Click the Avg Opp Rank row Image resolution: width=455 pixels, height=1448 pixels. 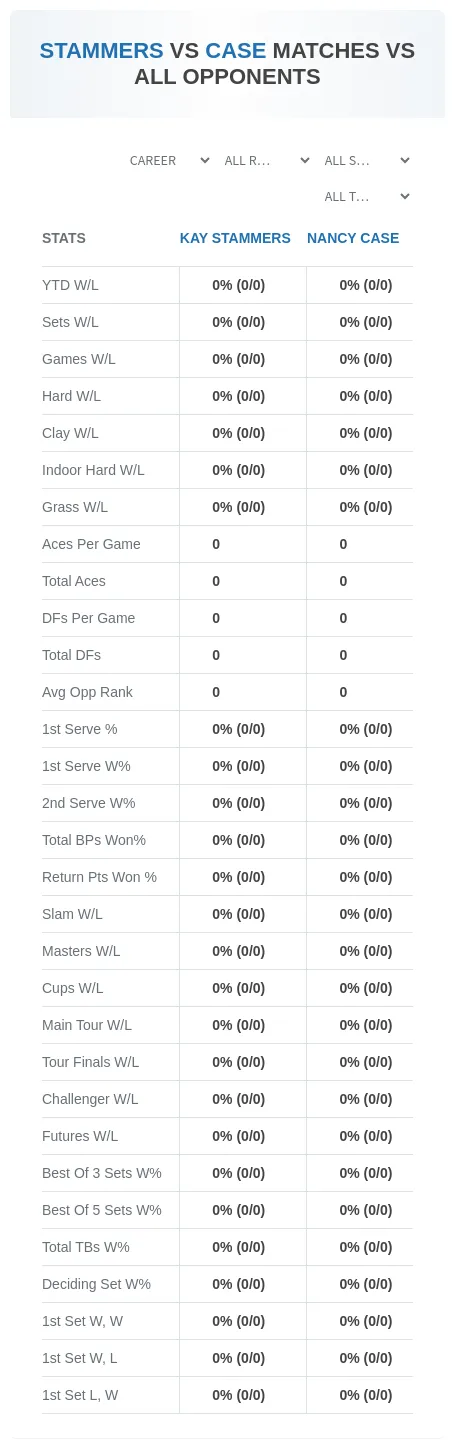coord(227,692)
